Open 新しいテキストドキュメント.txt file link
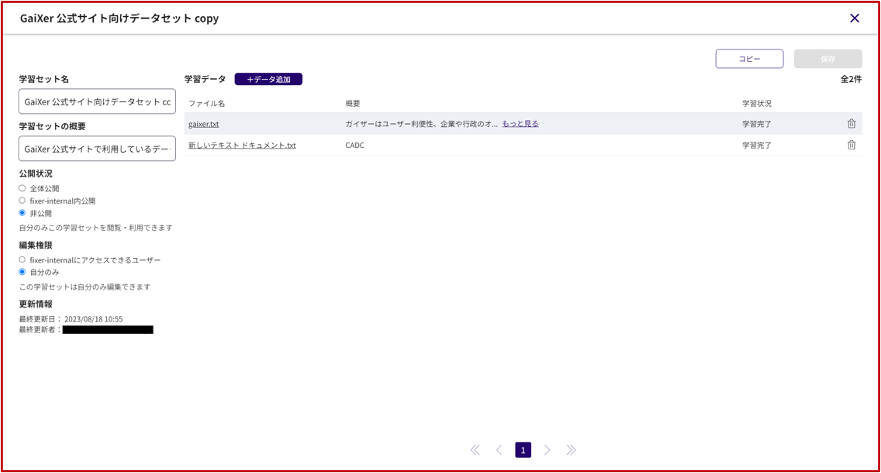The height and width of the screenshot is (473, 881). [242, 145]
